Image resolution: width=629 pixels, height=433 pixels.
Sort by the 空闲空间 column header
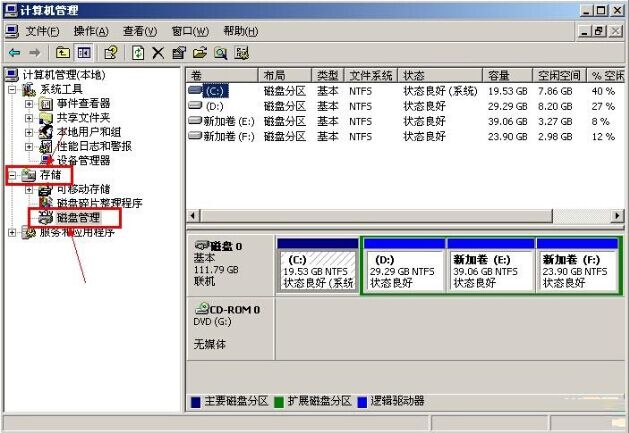(x=560, y=75)
